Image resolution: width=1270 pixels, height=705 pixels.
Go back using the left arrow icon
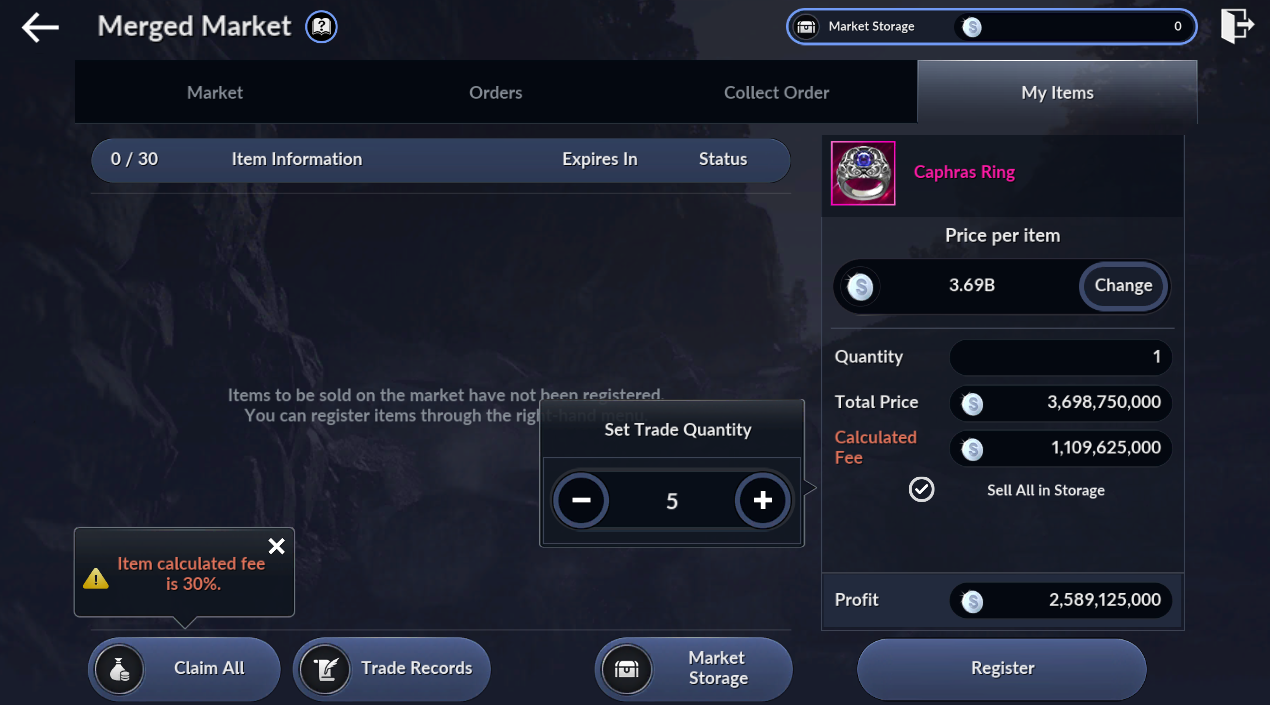40,27
